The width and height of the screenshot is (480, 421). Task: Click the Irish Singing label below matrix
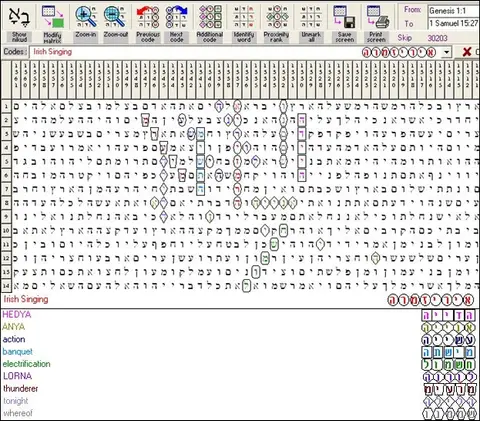click(x=26, y=299)
